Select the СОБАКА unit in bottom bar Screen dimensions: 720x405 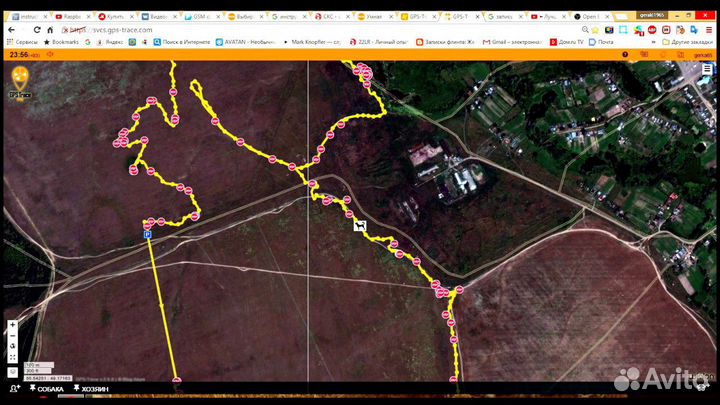(x=47, y=389)
